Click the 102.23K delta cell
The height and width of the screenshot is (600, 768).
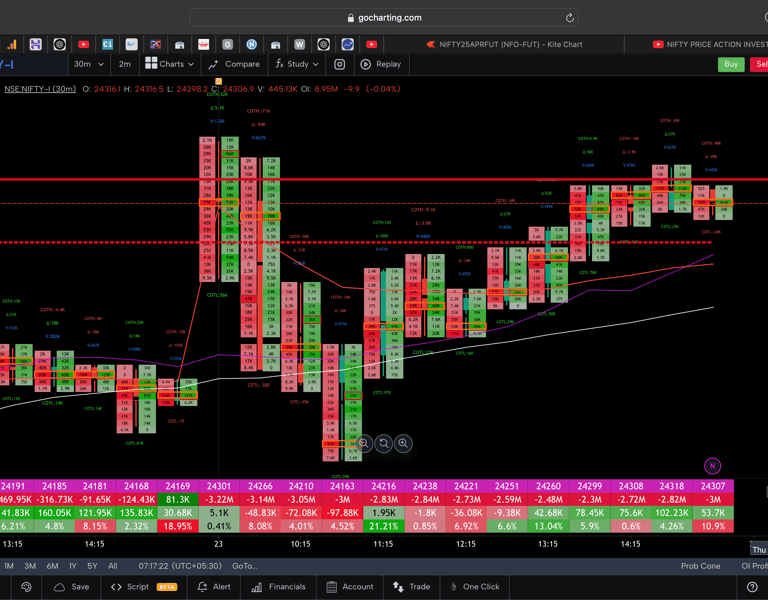pos(672,512)
